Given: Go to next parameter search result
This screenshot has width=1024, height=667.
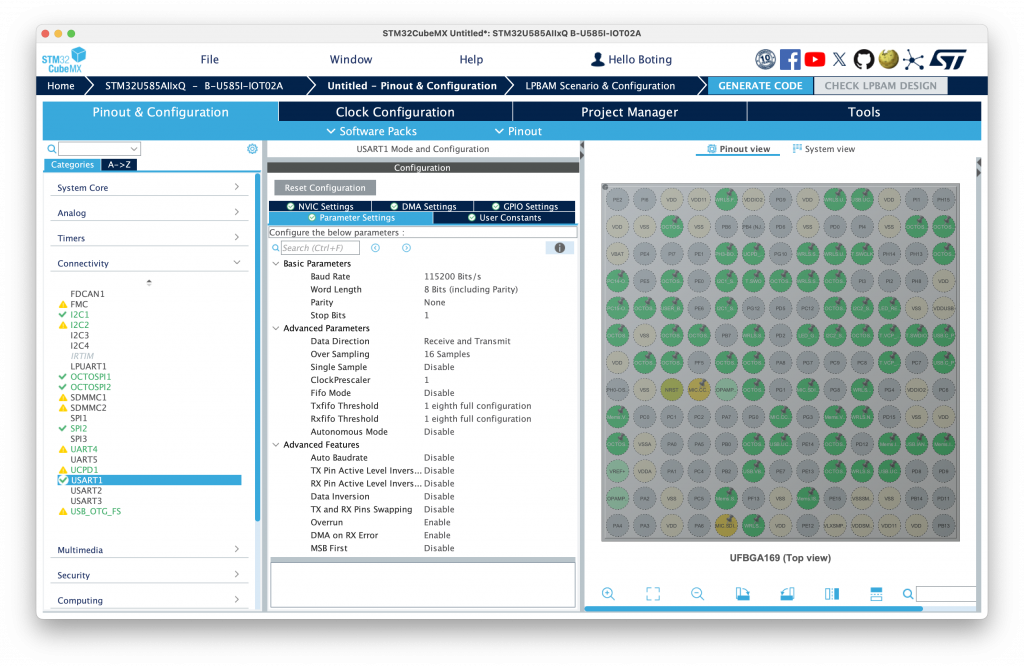Looking at the screenshot, I should (x=406, y=248).
